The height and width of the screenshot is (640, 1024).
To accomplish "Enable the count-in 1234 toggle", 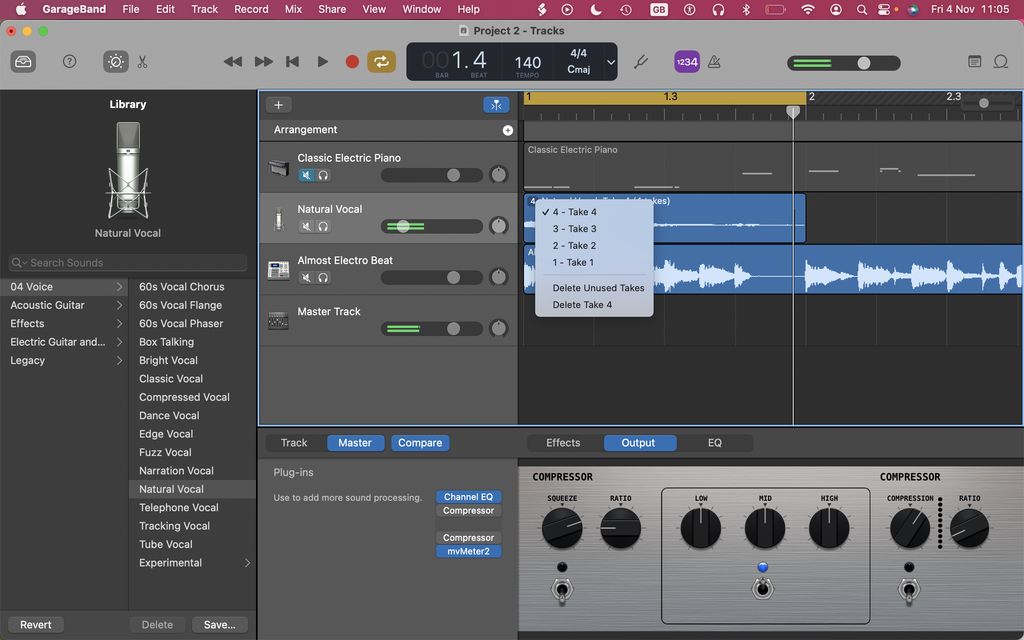I will tap(685, 61).
